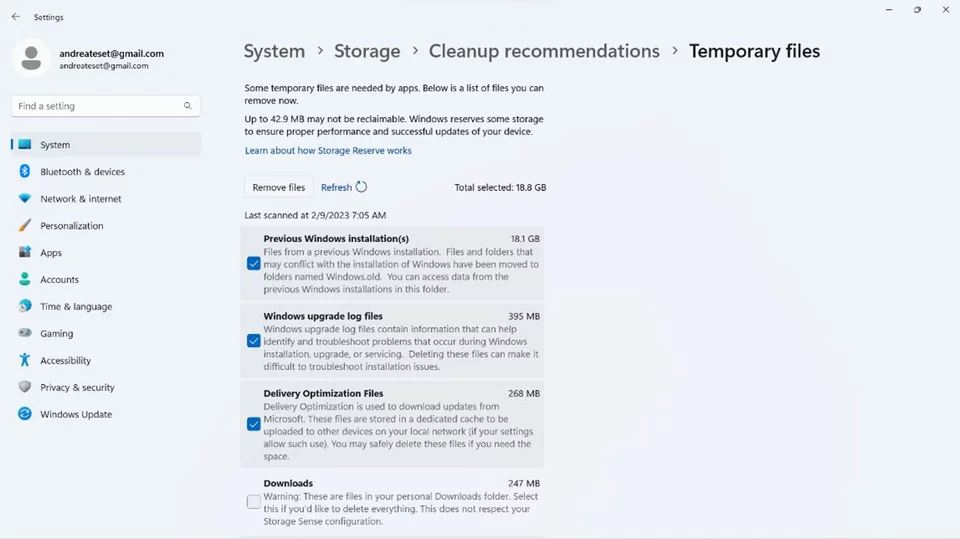Open Accounts via its person icon
960x539 pixels.
click(x=24, y=279)
